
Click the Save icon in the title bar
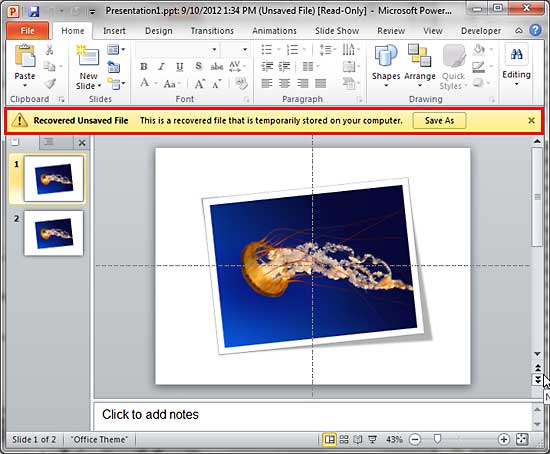(34, 12)
